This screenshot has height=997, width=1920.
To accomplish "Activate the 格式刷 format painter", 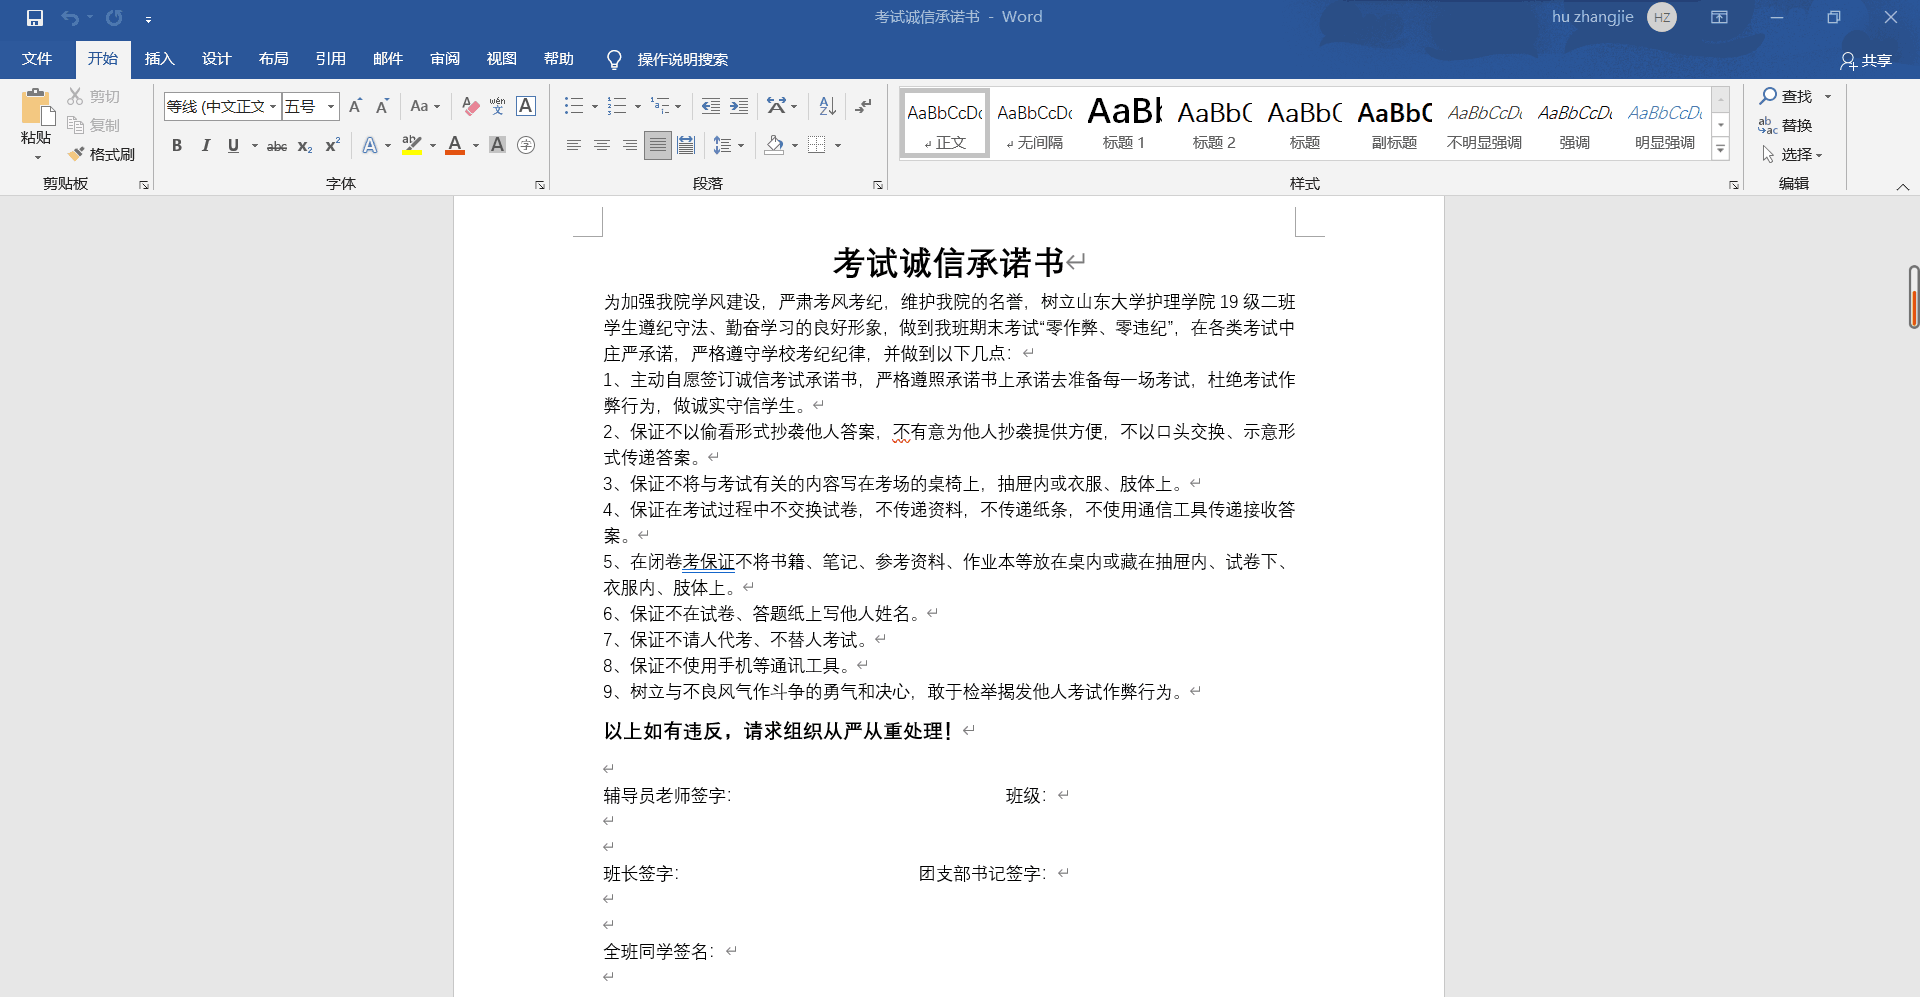I will point(102,154).
